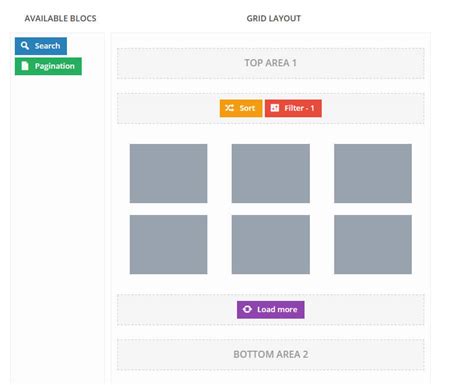Image resolution: width=474 pixels, height=385 pixels.
Task: Click the shuffle icon on Sort bloc
Action: (x=229, y=108)
